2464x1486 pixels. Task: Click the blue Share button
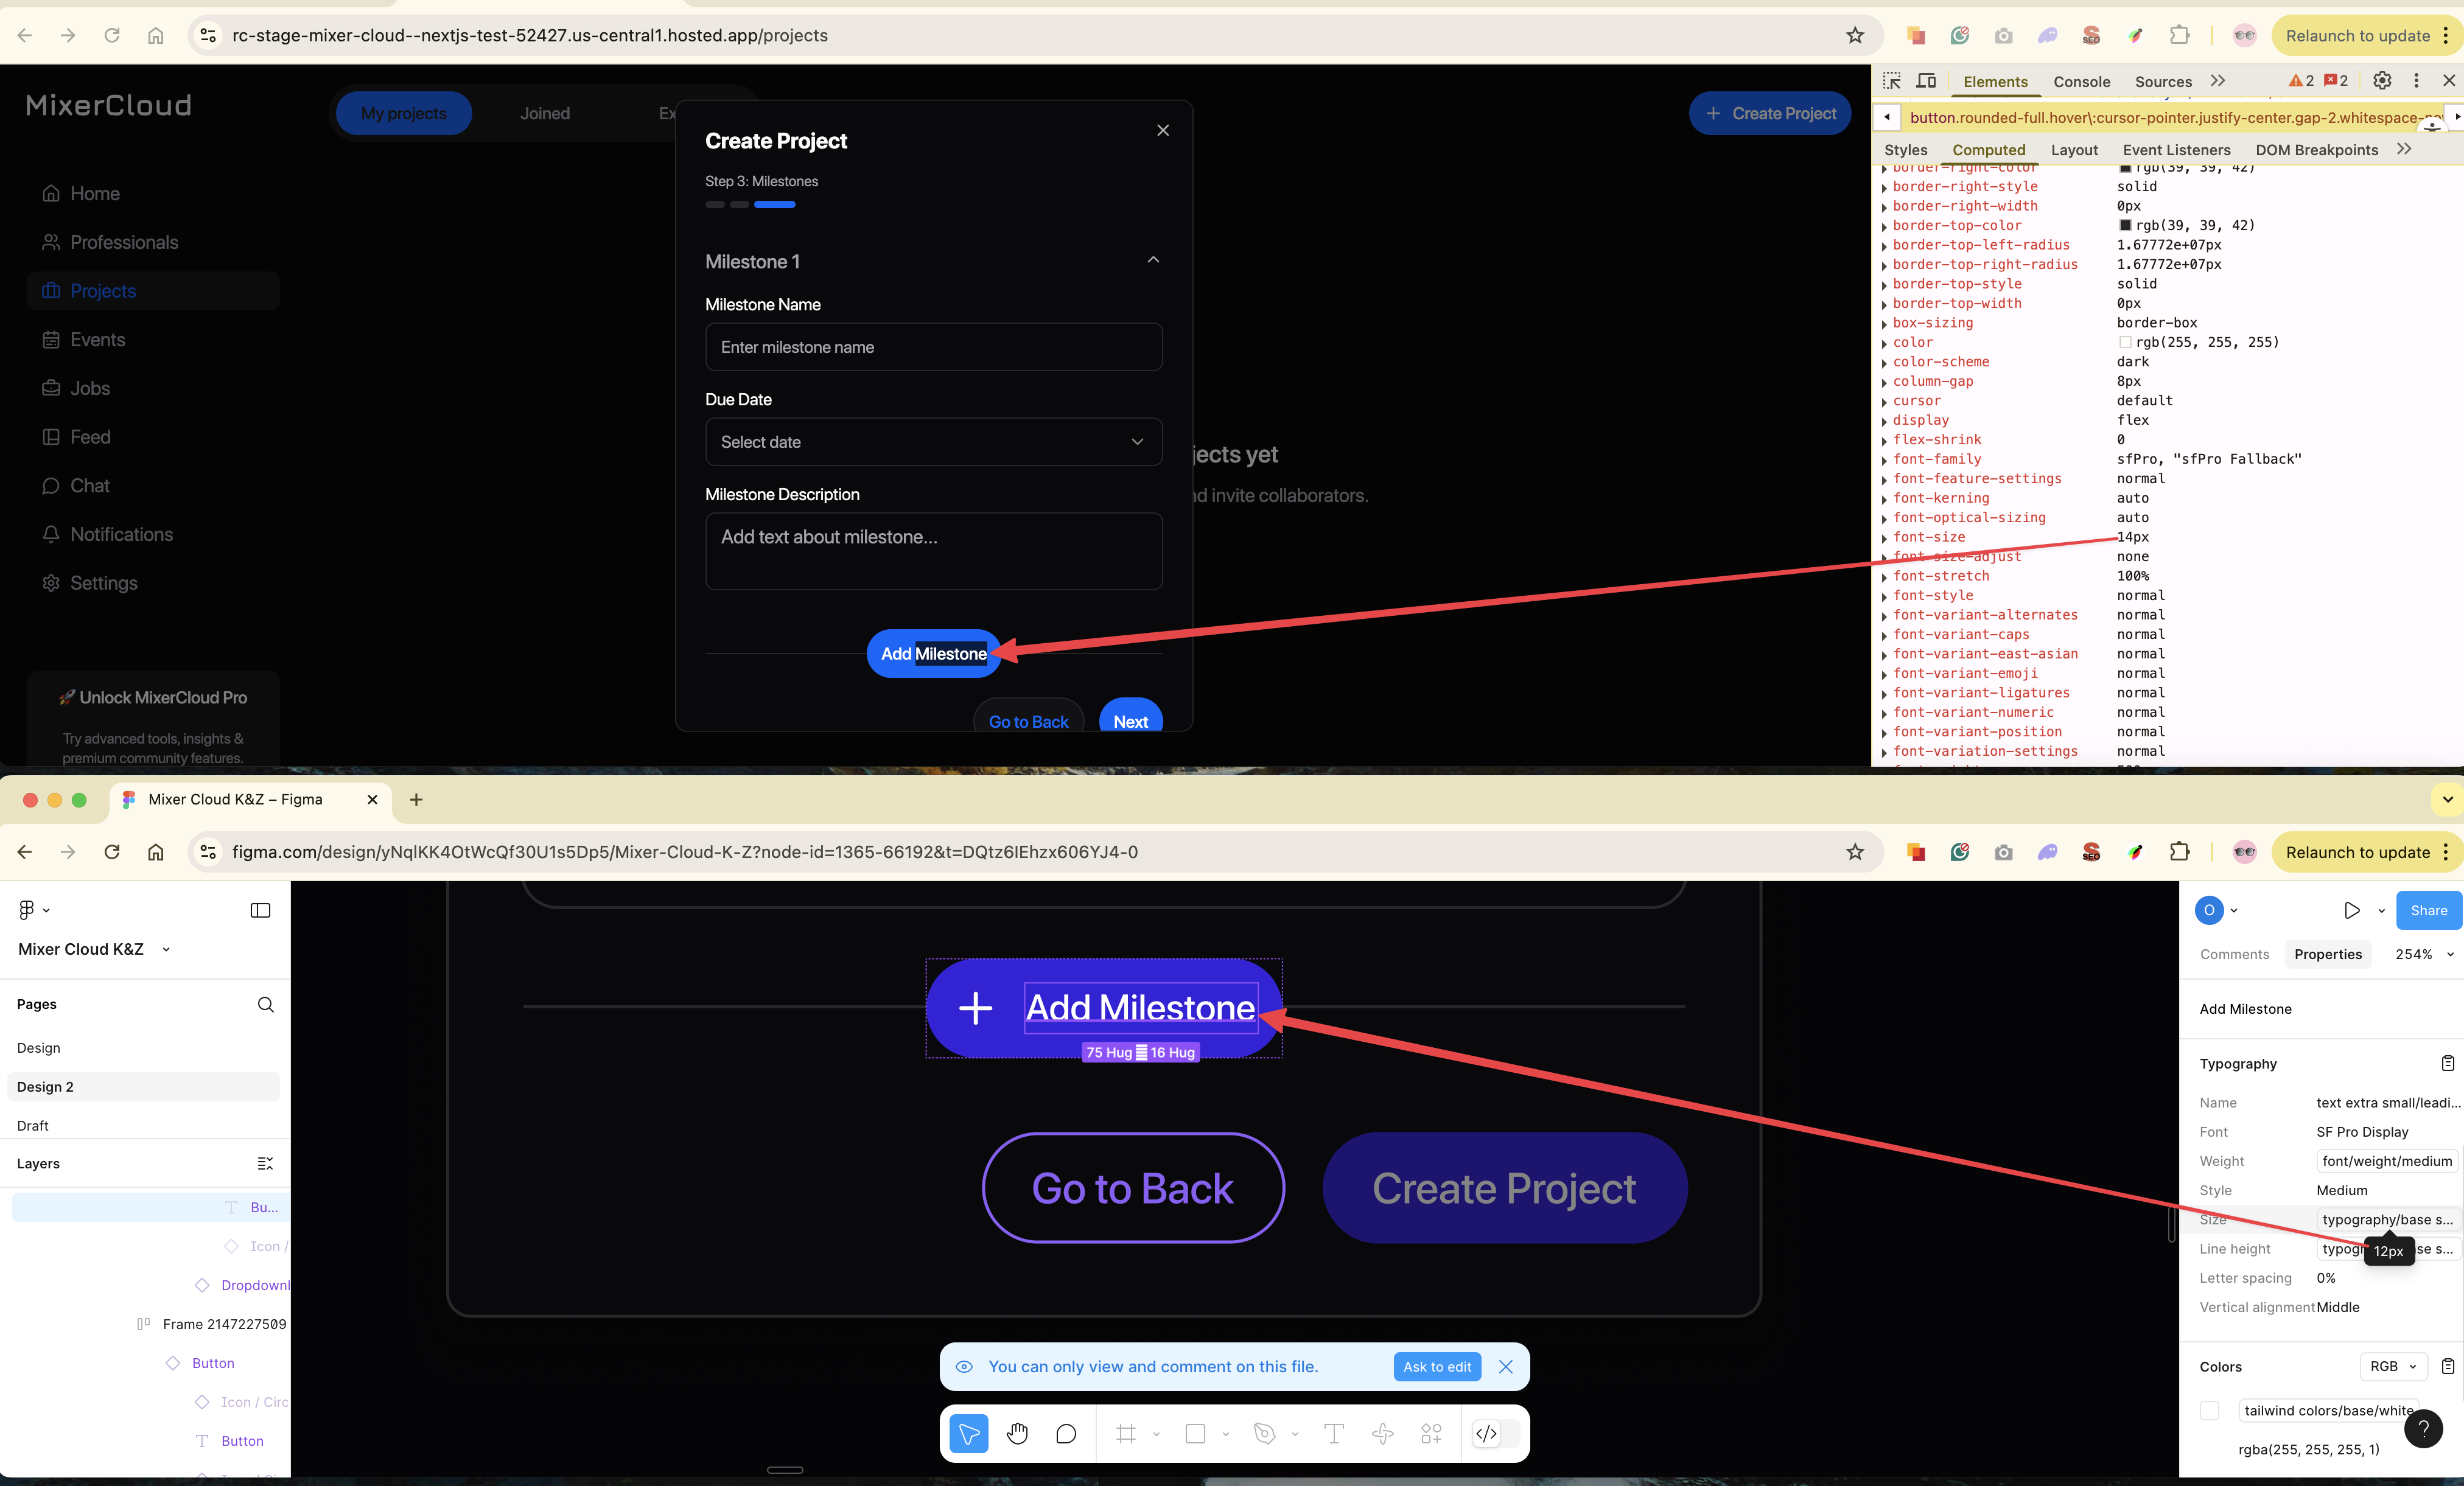click(2427, 910)
